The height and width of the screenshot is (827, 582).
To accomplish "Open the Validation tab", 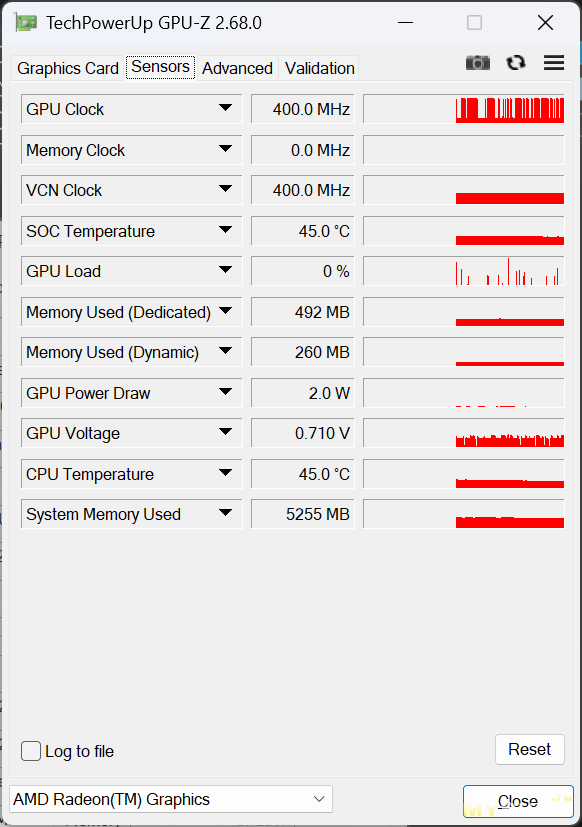I will coord(319,68).
